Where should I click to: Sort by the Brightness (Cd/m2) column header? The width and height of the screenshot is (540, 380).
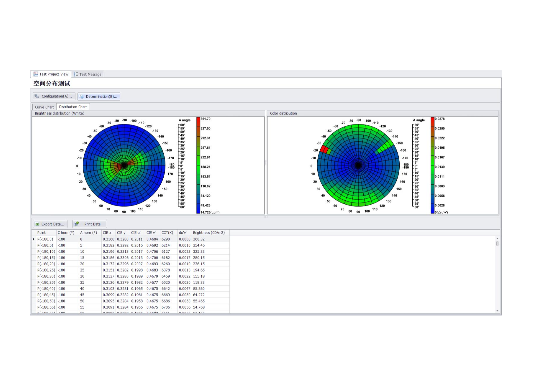[x=210, y=233]
